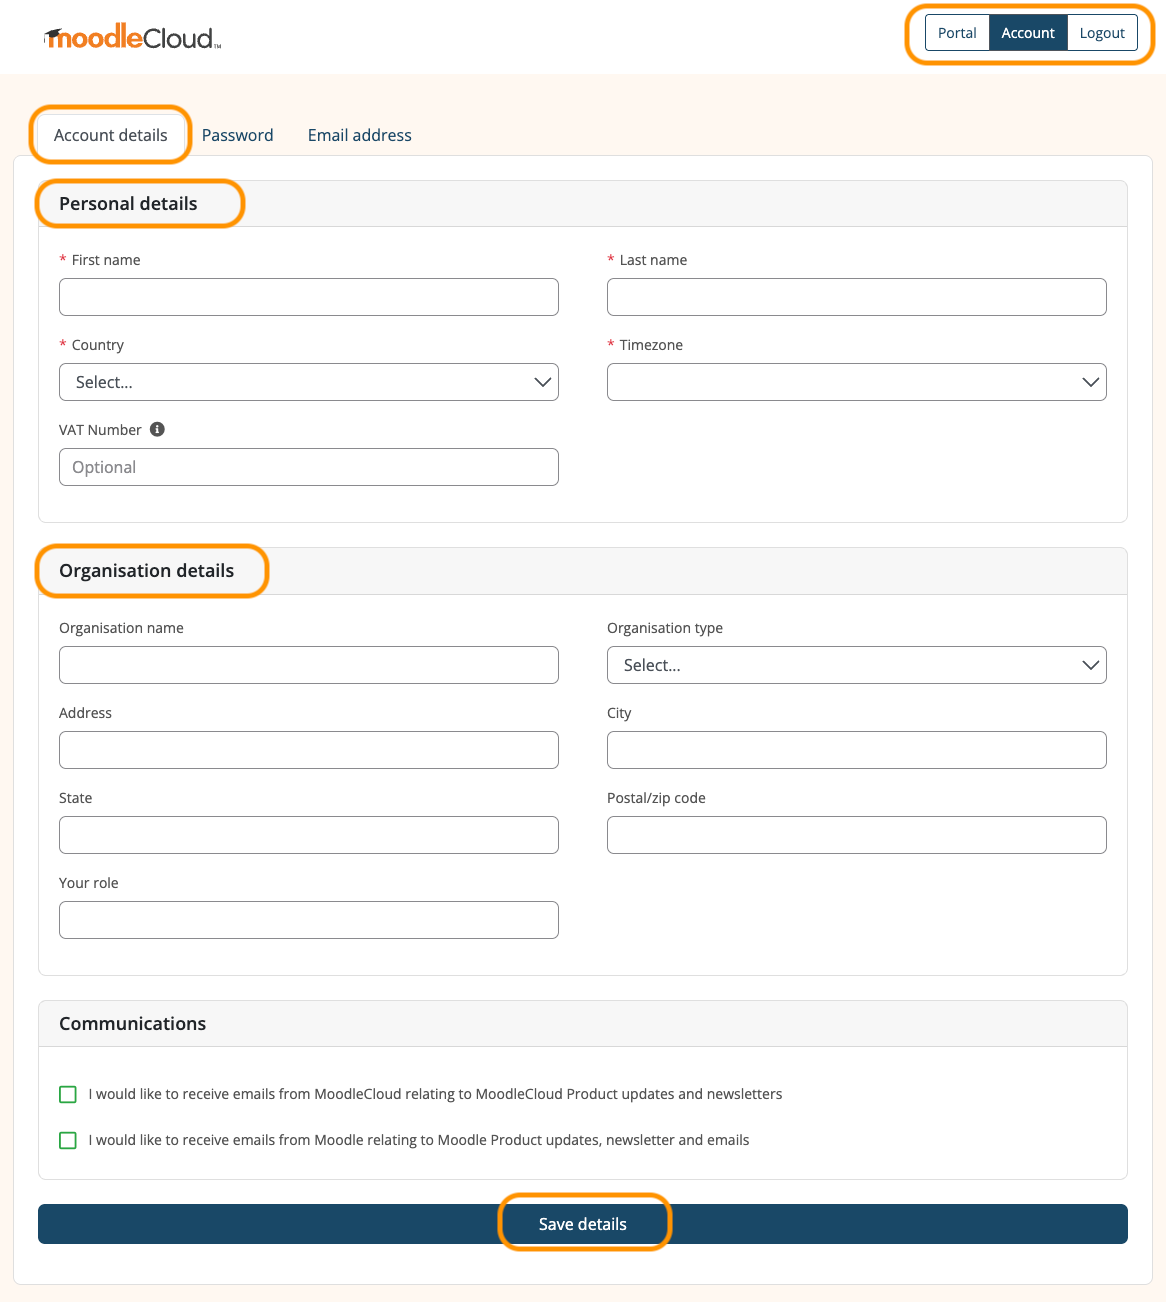Click the Postal/zip code field

(x=856, y=835)
